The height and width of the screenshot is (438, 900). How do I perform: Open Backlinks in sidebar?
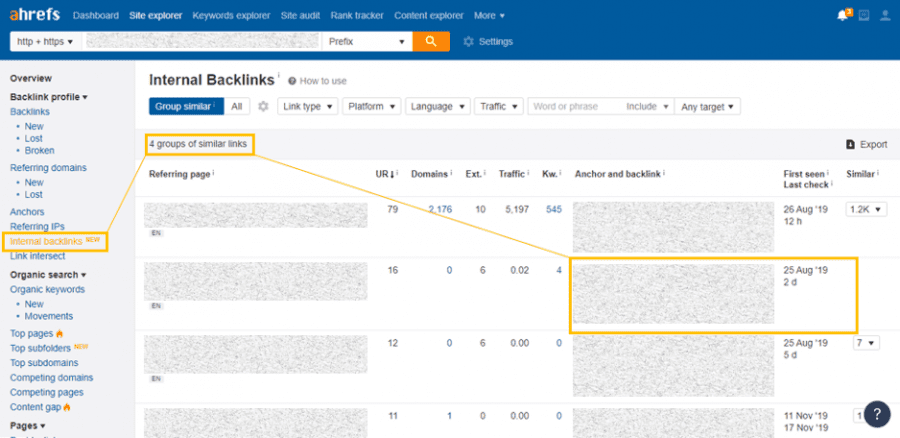click(30, 111)
